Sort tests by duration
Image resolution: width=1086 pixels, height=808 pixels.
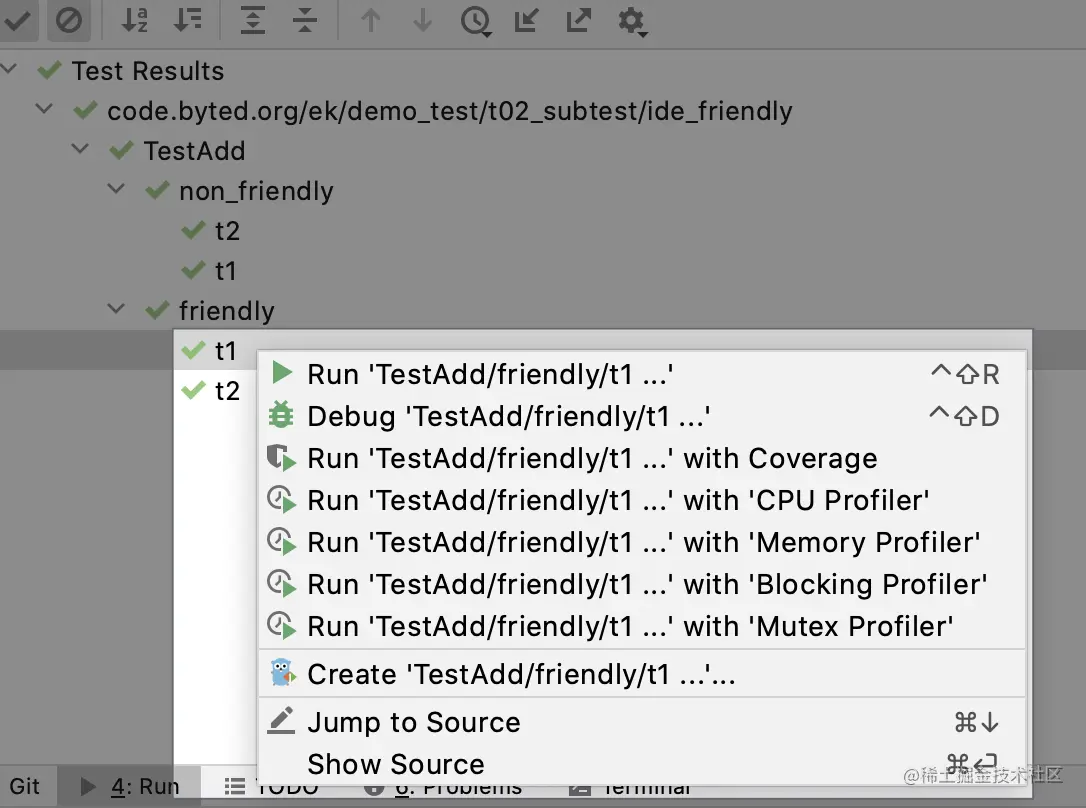(187, 21)
